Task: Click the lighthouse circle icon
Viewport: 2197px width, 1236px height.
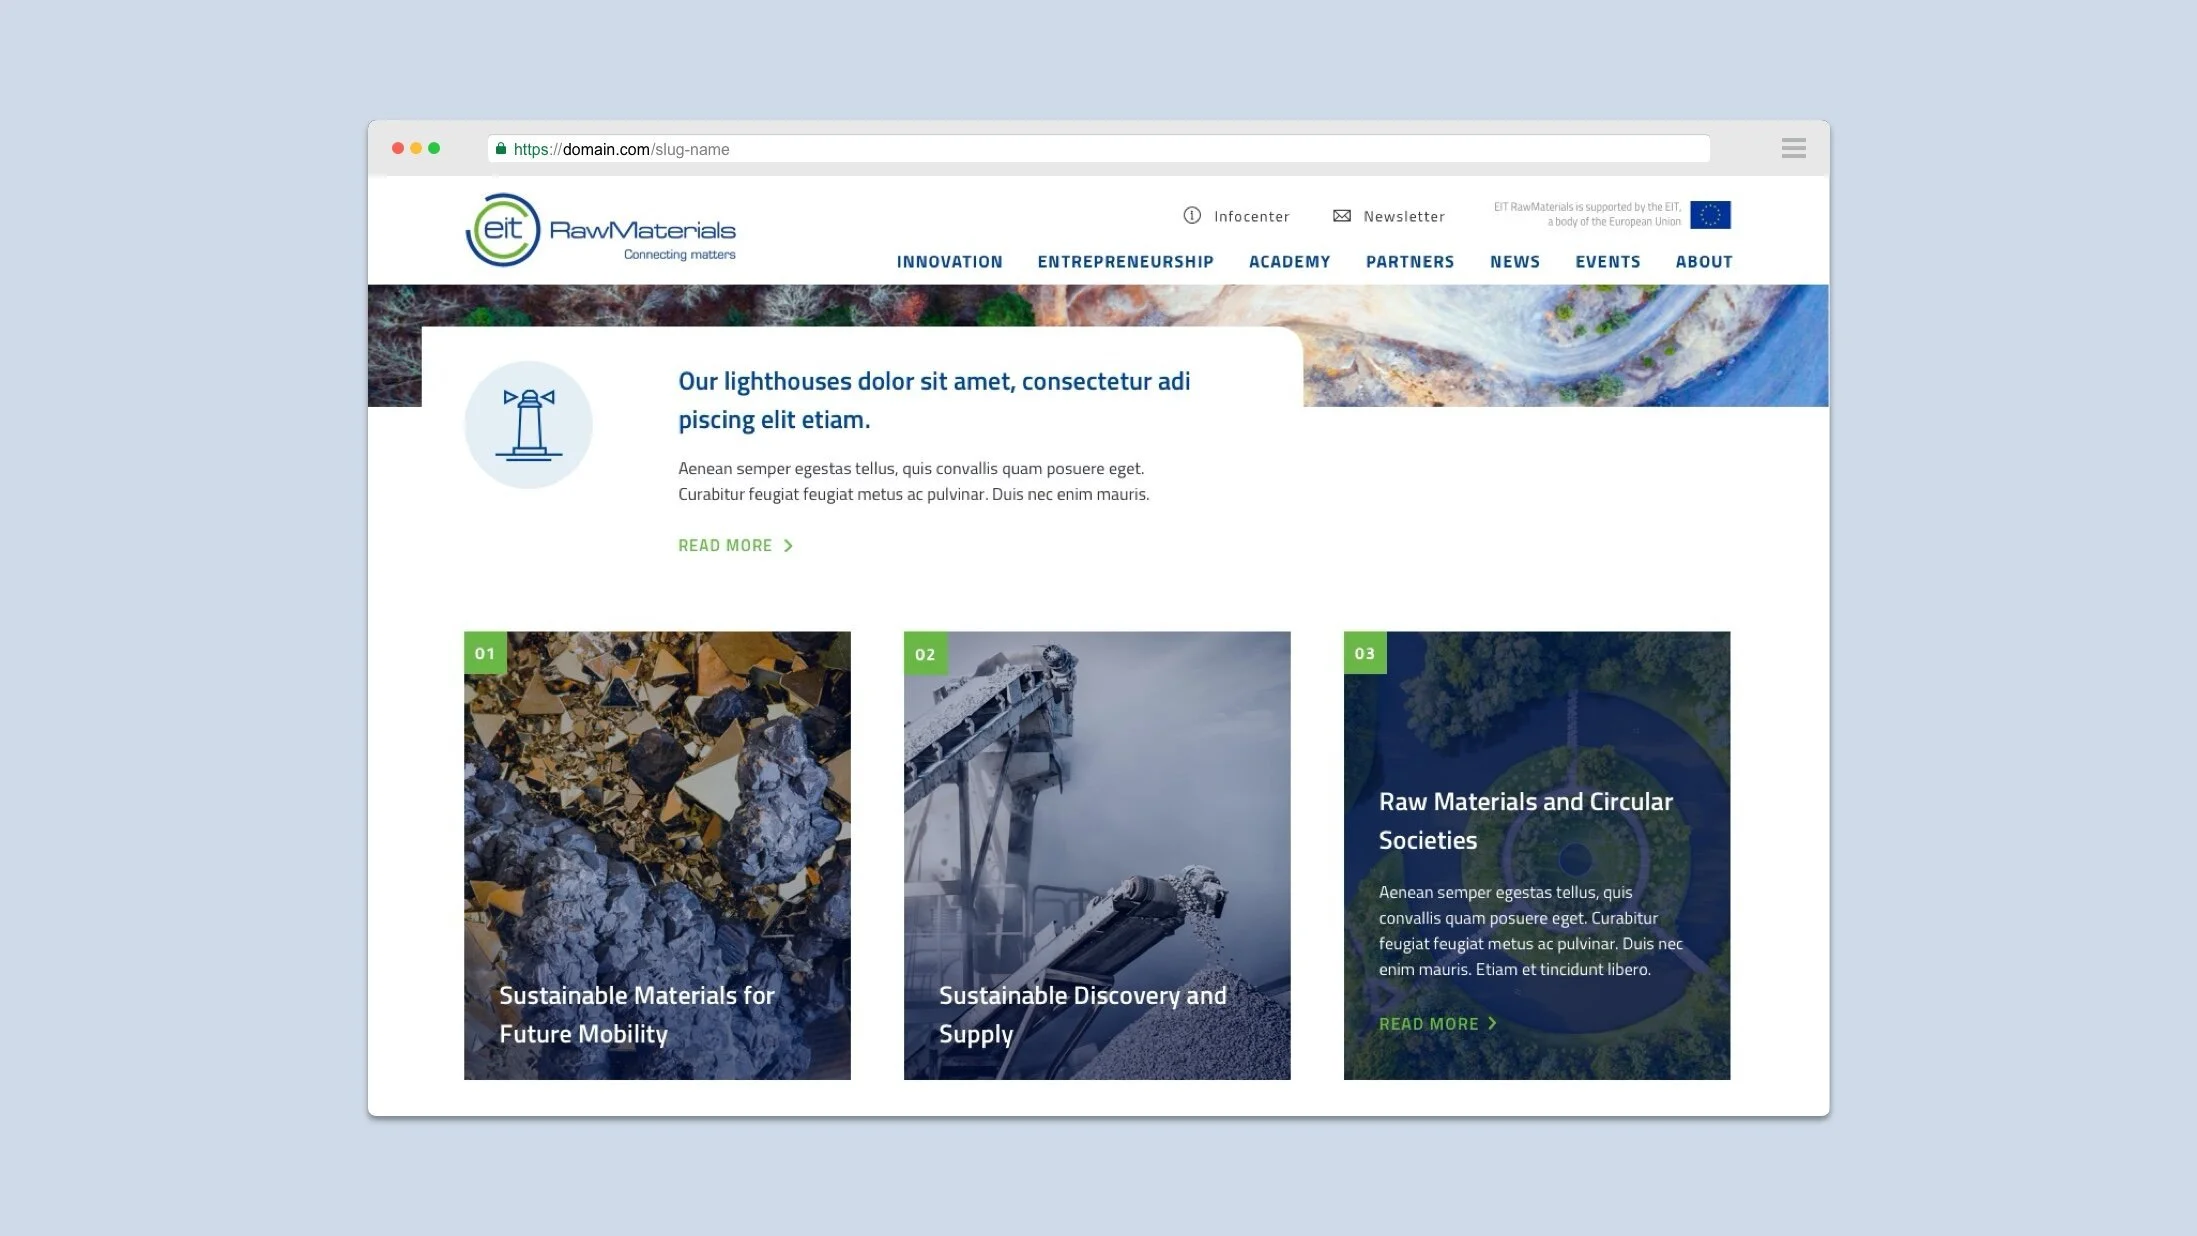Action: point(528,425)
